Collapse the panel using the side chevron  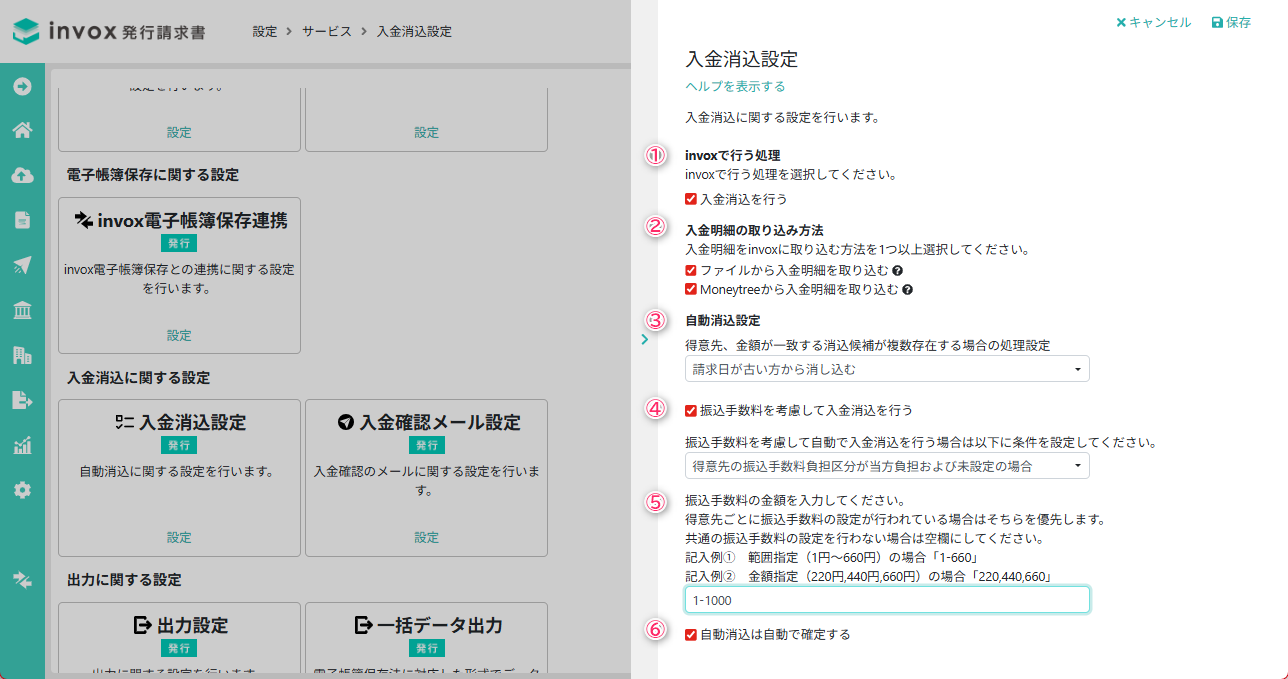(x=644, y=339)
